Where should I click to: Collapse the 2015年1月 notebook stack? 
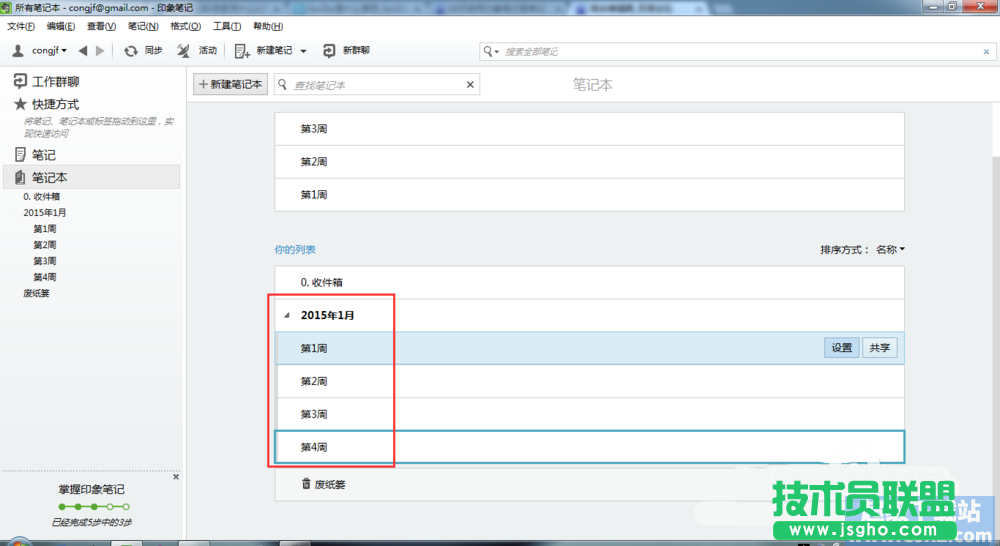(x=288, y=316)
